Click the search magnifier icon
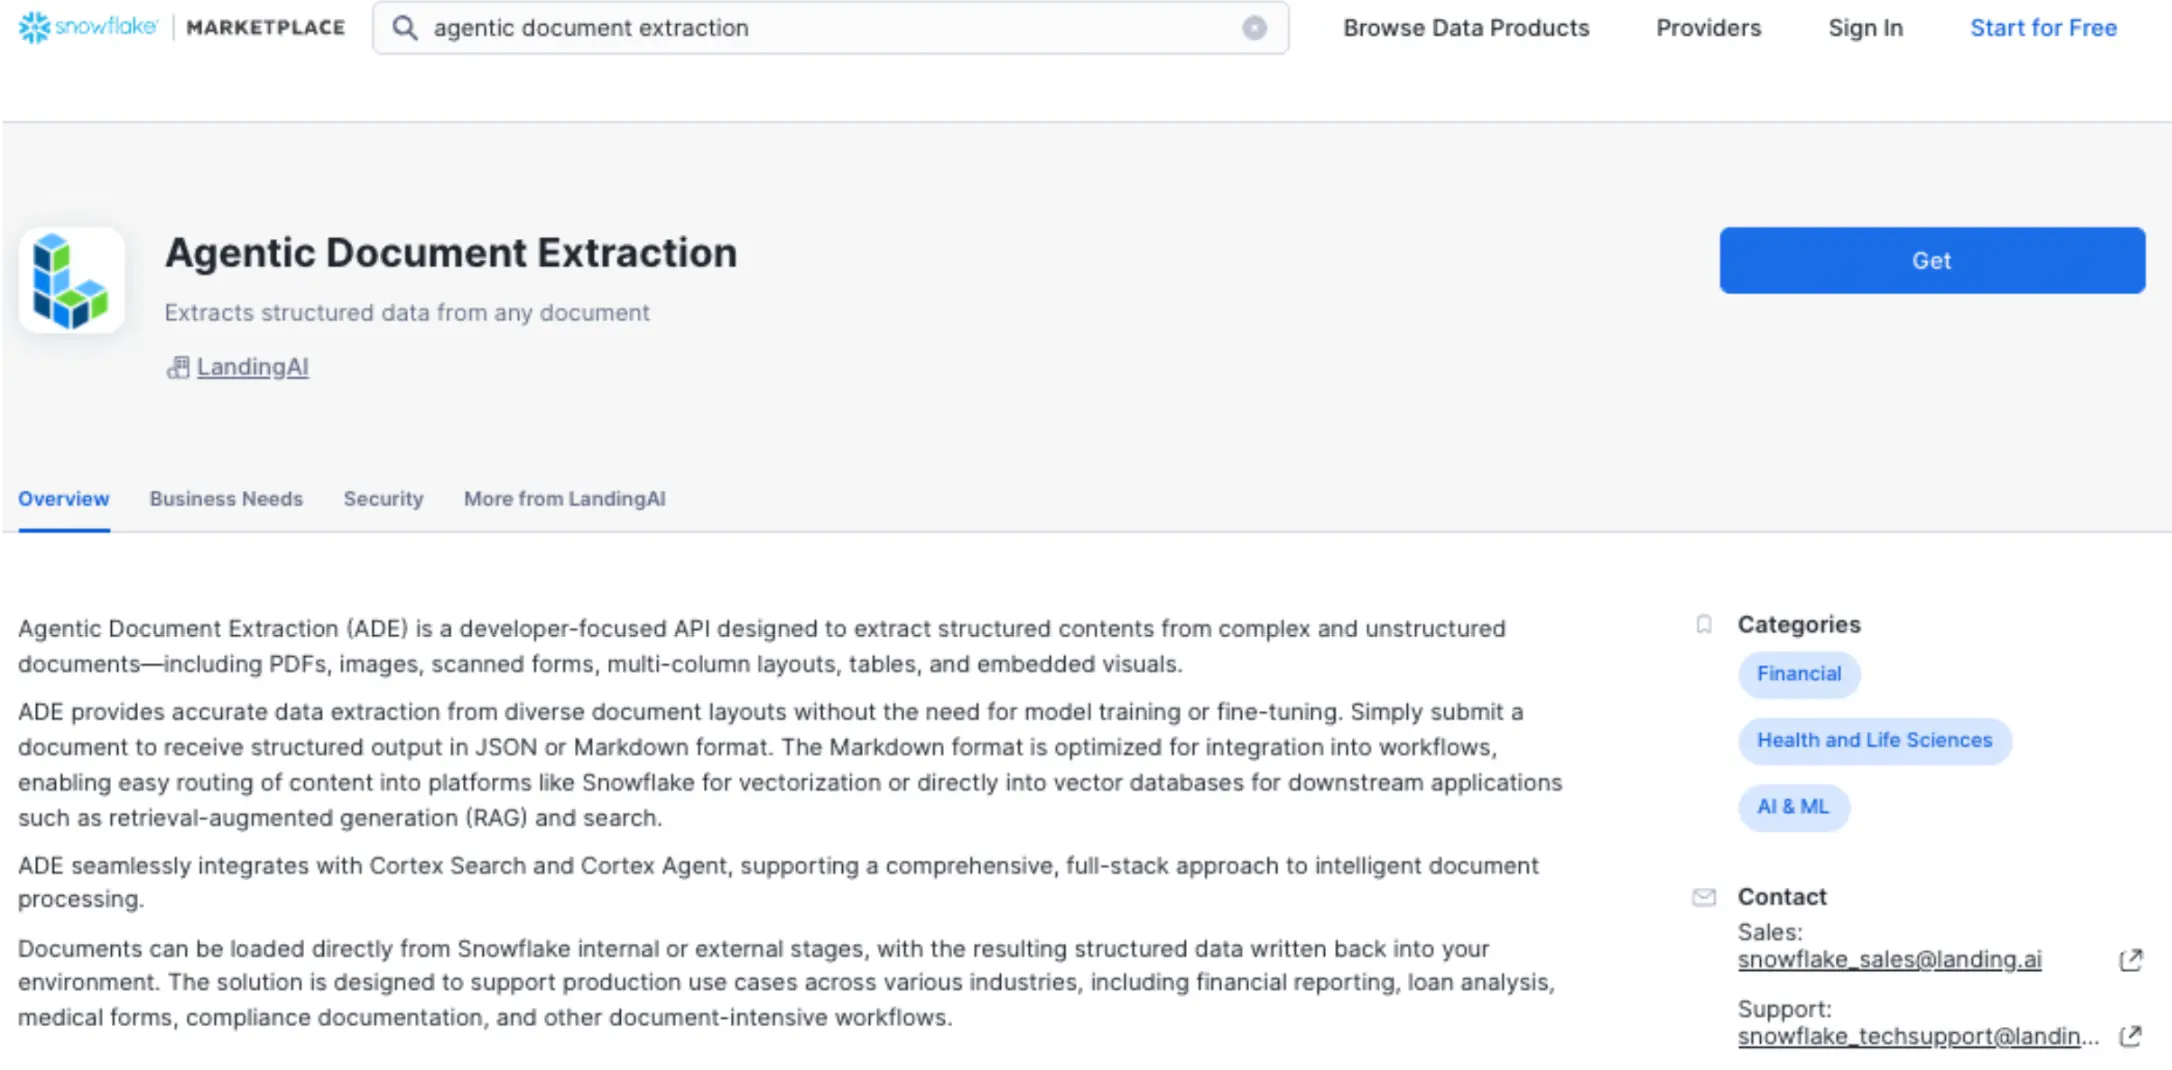Viewport: 2172px width, 1070px height. (x=405, y=28)
